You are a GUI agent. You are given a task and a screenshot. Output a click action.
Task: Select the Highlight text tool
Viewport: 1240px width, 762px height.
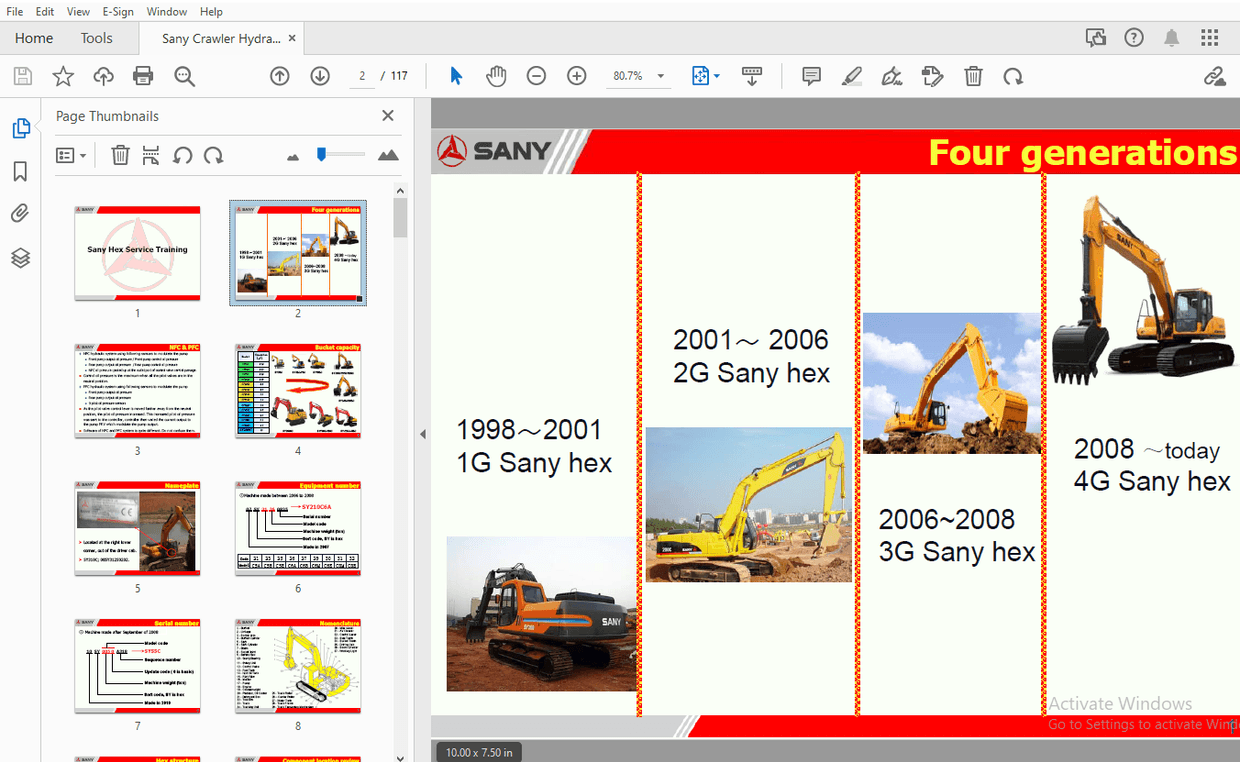coord(851,75)
